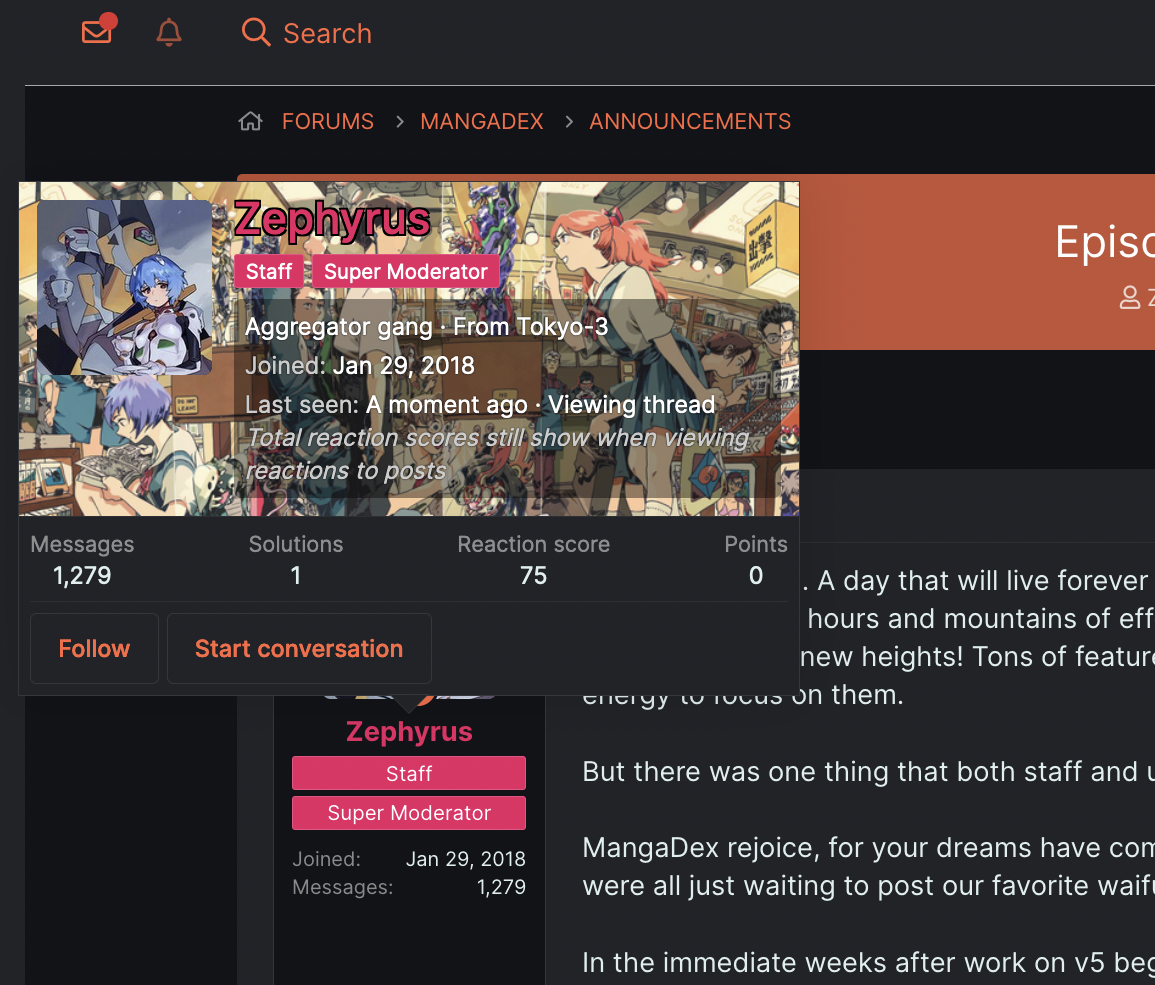This screenshot has height=985, width=1155.
Task: Go to the forum home icon
Action: pos(250,121)
